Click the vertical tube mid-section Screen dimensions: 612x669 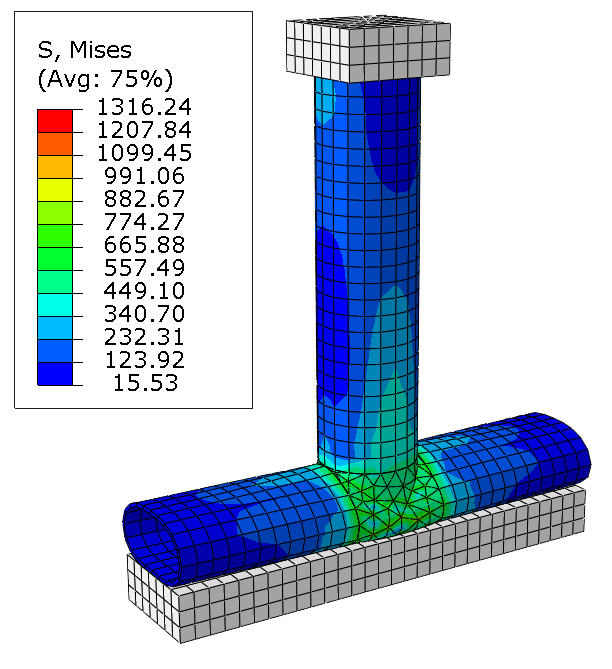click(365, 270)
